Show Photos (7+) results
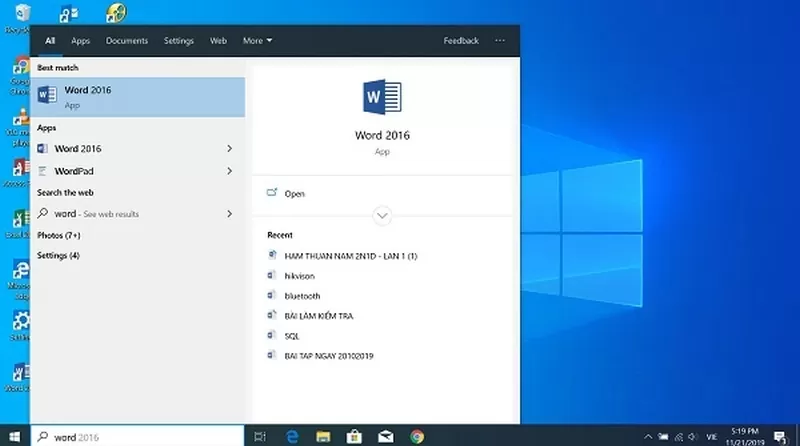 [x=59, y=235]
